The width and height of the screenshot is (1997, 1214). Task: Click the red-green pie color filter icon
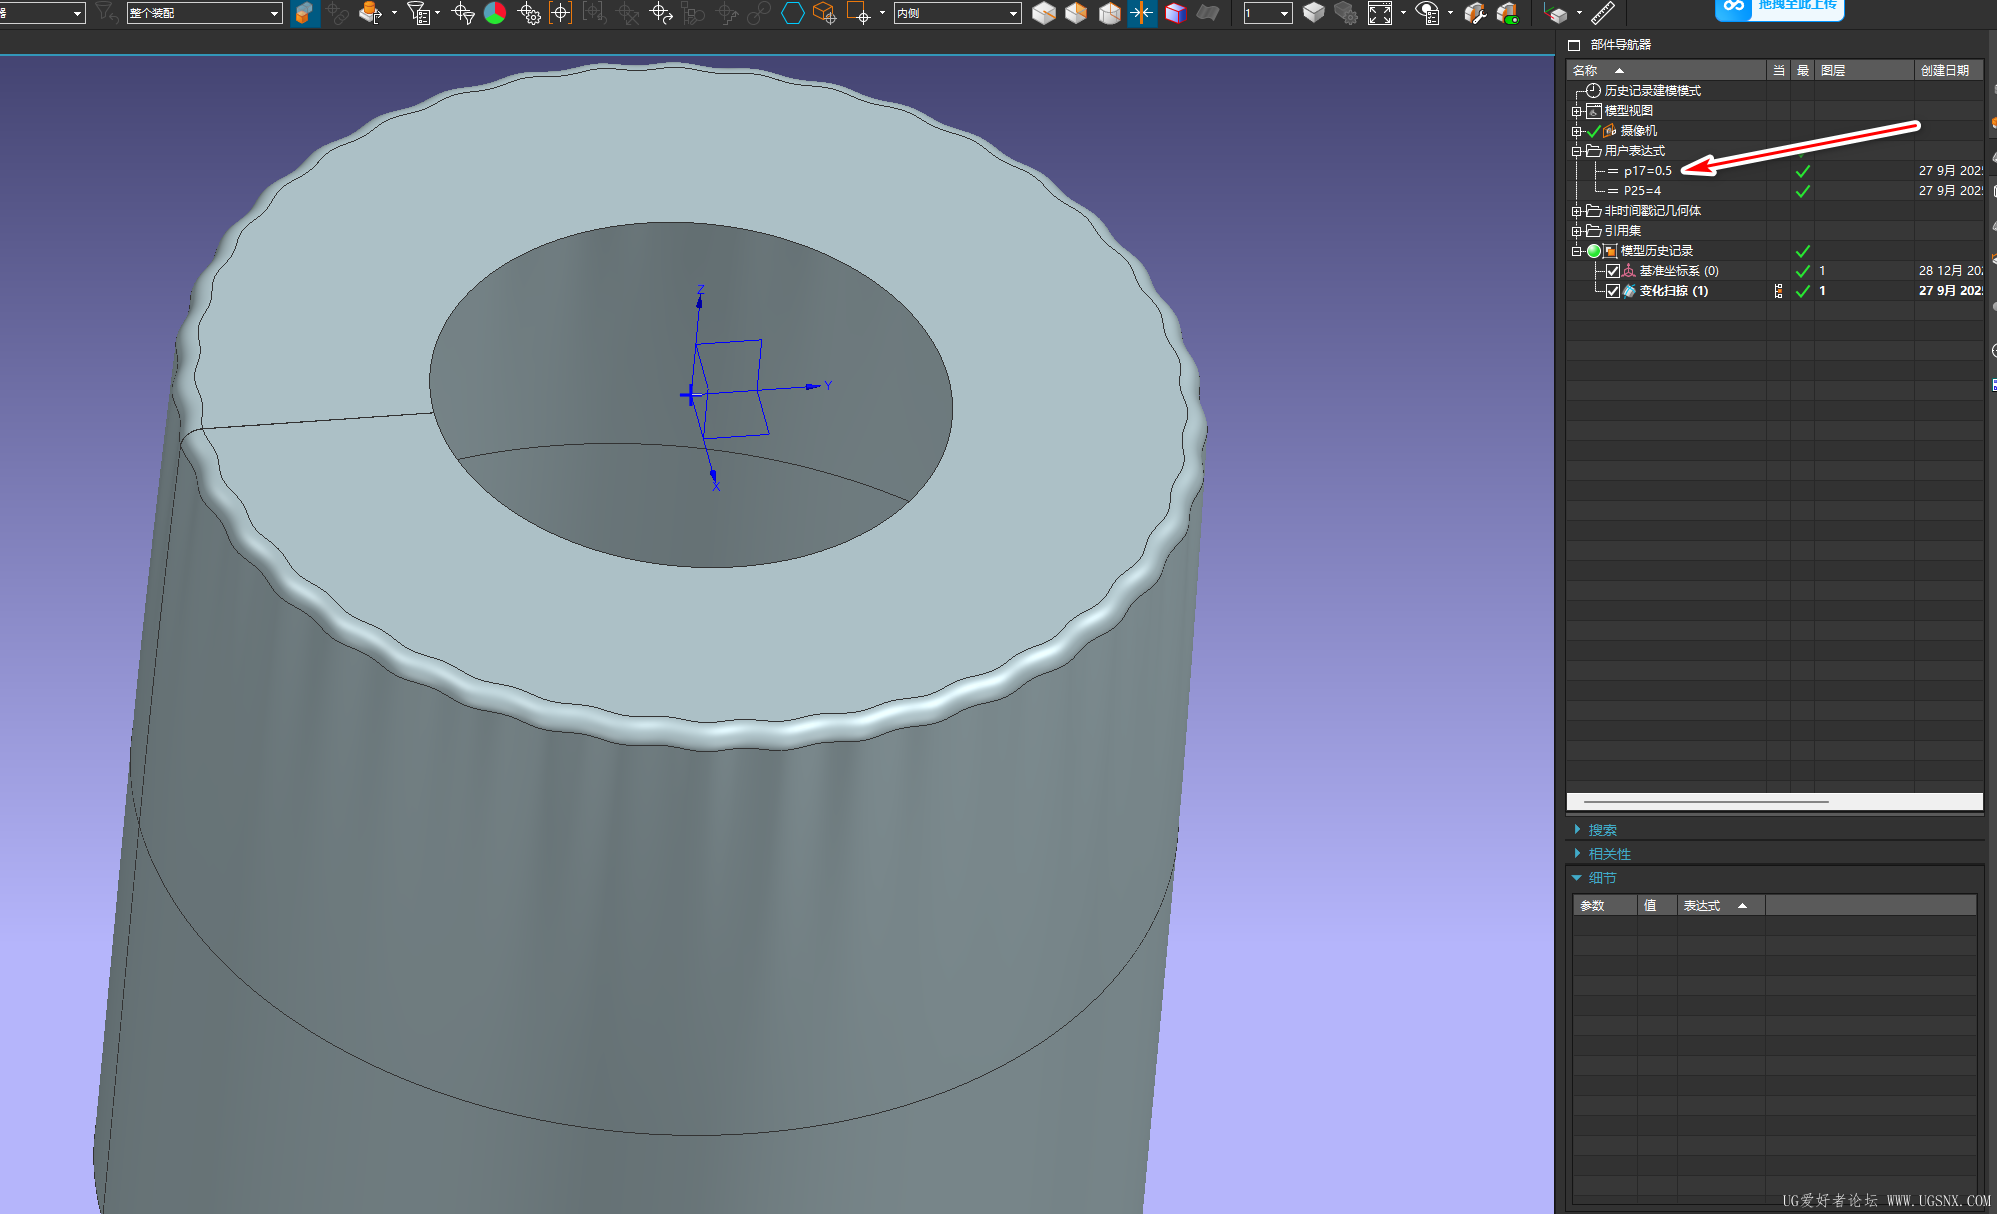tap(495, 13)
